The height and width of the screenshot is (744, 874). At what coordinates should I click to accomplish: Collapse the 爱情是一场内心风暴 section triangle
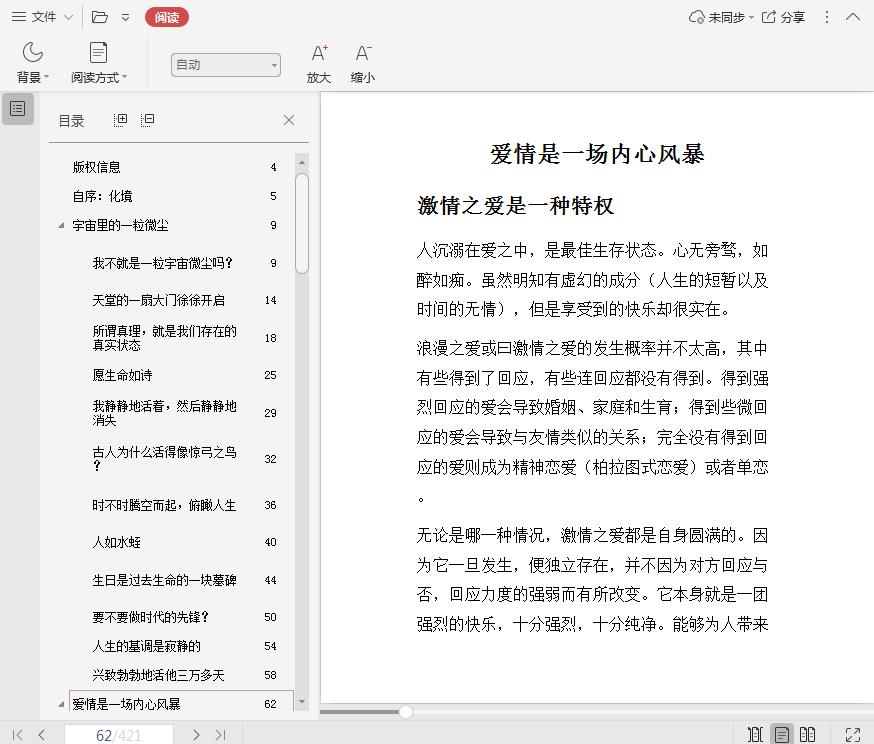(x=61, y=704)
